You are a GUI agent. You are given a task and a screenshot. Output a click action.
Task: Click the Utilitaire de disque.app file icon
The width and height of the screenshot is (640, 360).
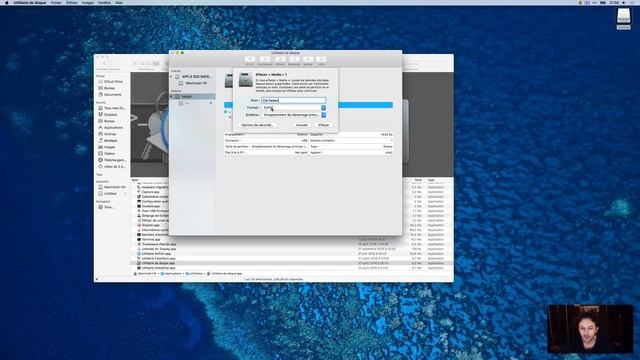coord(139,263)
